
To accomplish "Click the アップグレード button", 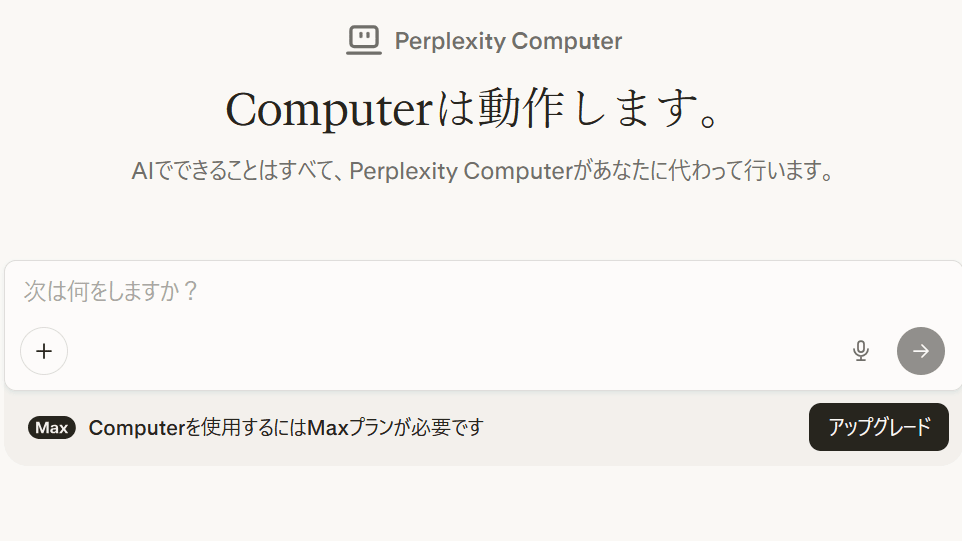I will [x=878, y=427].
